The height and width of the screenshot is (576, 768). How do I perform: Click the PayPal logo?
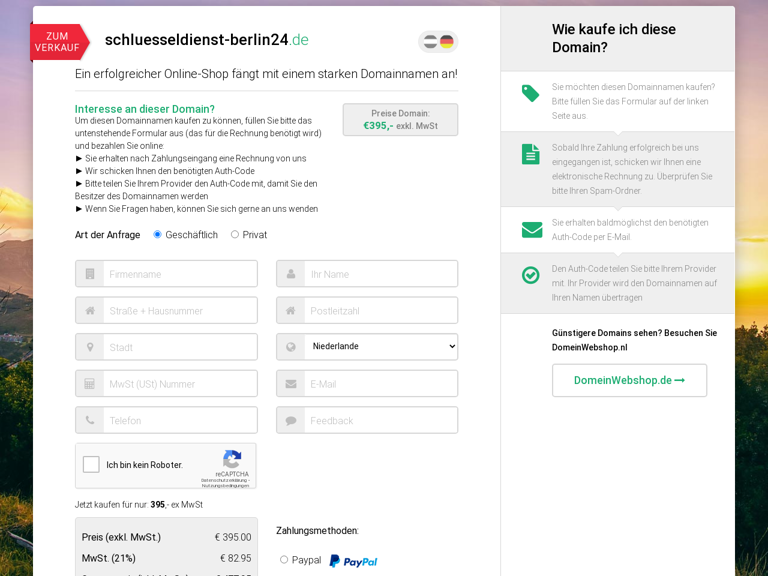point(353,561)
